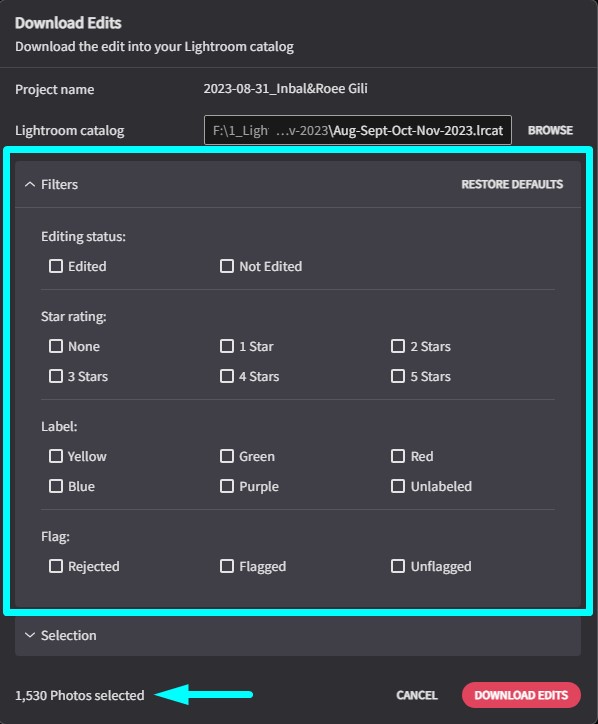Image resolution: width=598 pixels, height=724 pixels.
Task: Check the Unlabeled checkbox
Action: 398,486
